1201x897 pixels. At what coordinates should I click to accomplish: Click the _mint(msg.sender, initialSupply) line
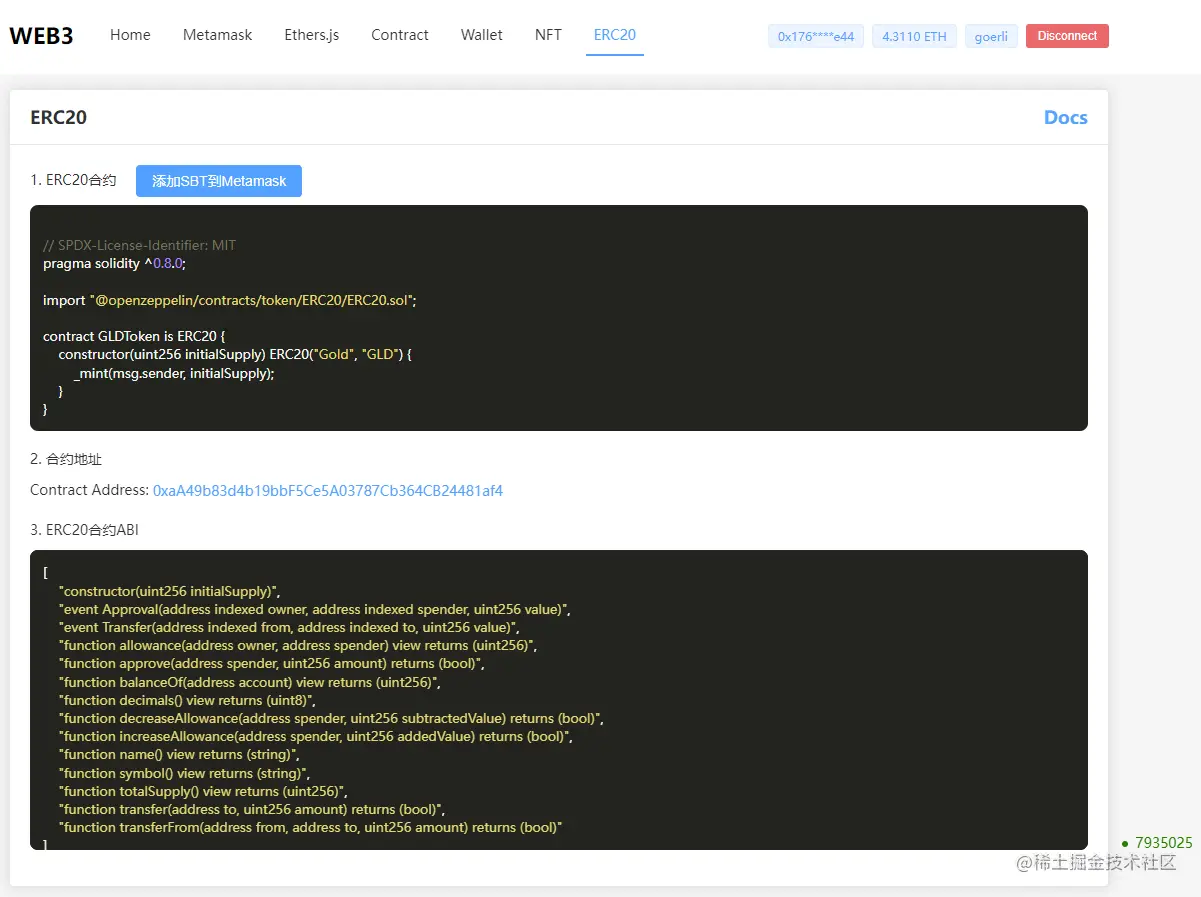click(174, 373)
